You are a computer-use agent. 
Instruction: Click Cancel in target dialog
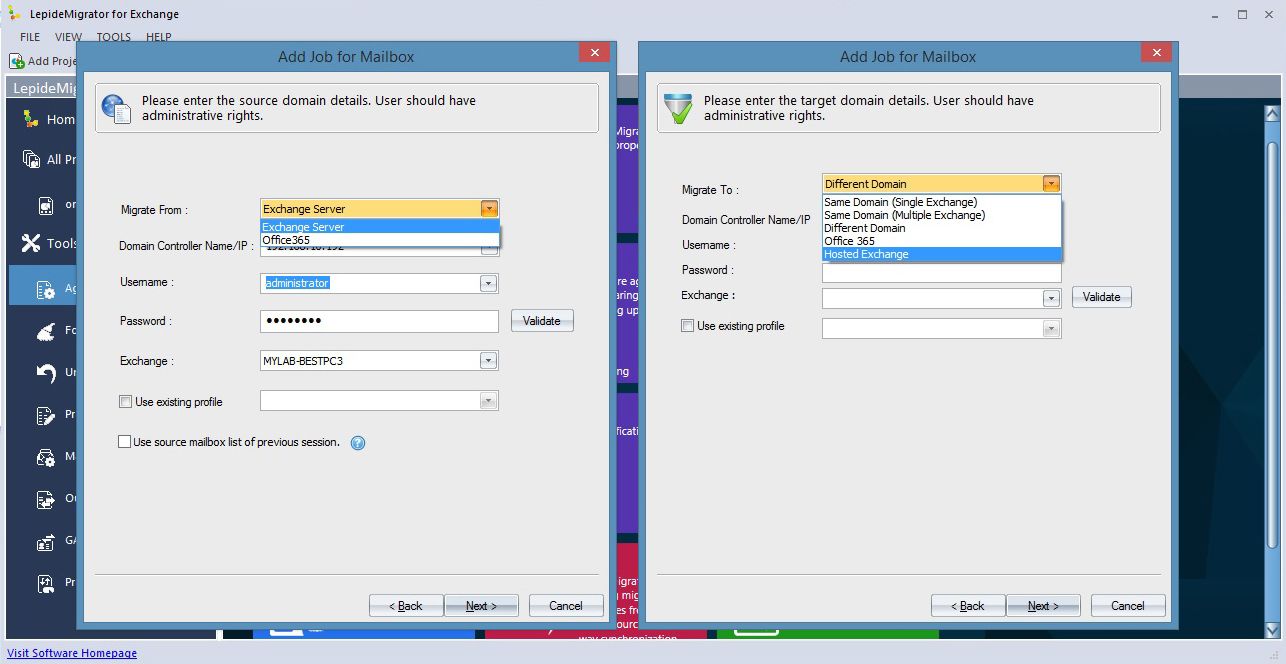(1128, 606)
